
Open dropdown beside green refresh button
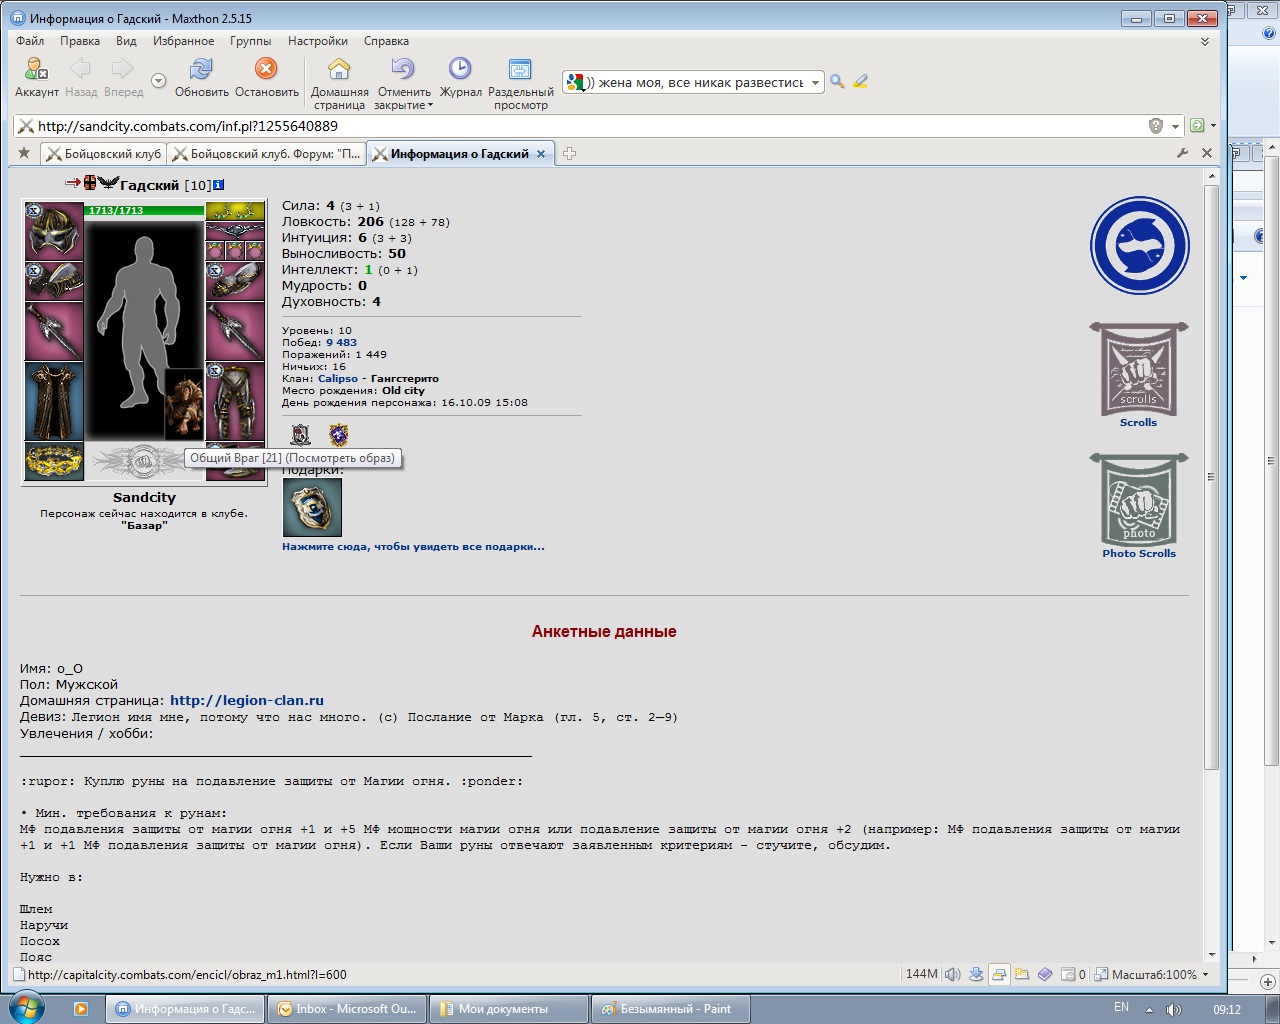[x=1213, y=126]
